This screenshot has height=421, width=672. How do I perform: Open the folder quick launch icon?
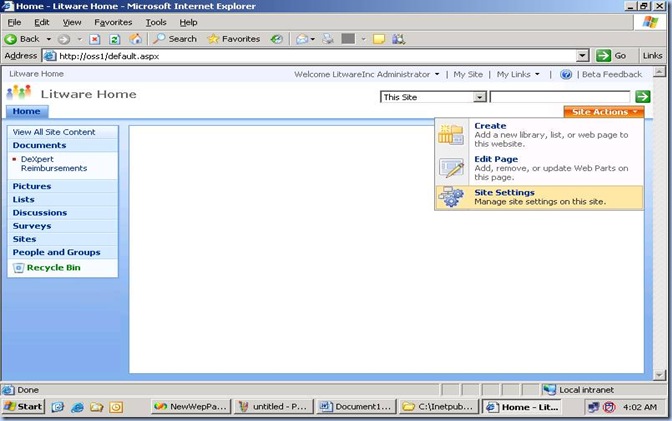coord(96,407)
